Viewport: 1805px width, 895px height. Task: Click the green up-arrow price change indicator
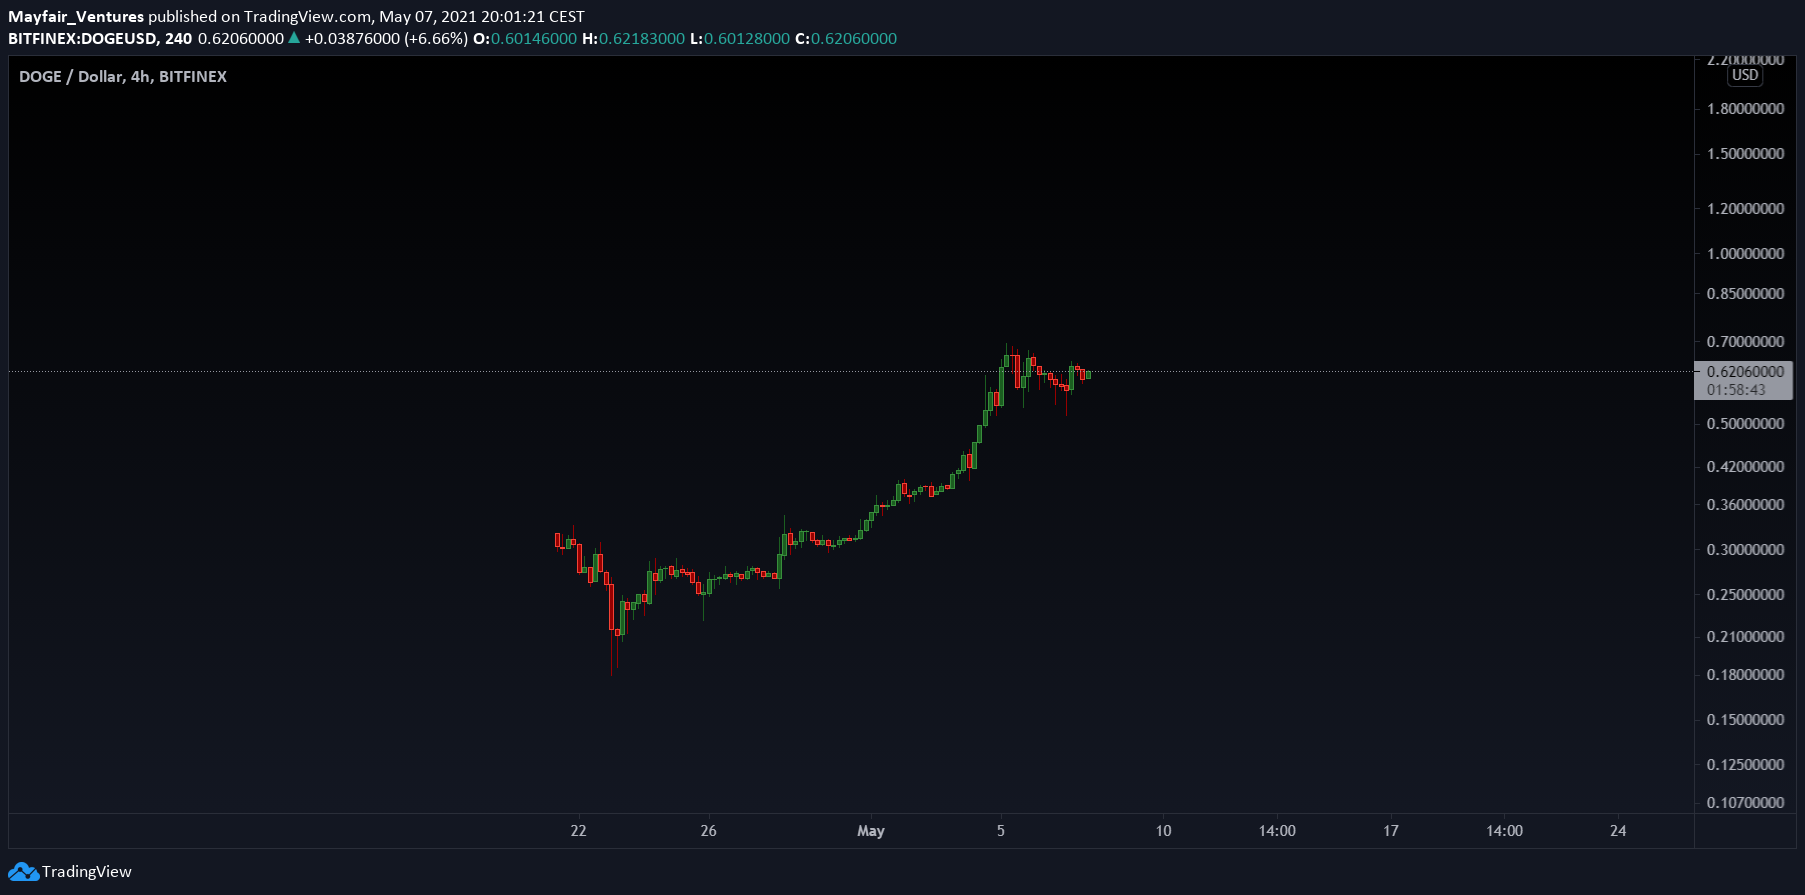[x=294, y=38]
